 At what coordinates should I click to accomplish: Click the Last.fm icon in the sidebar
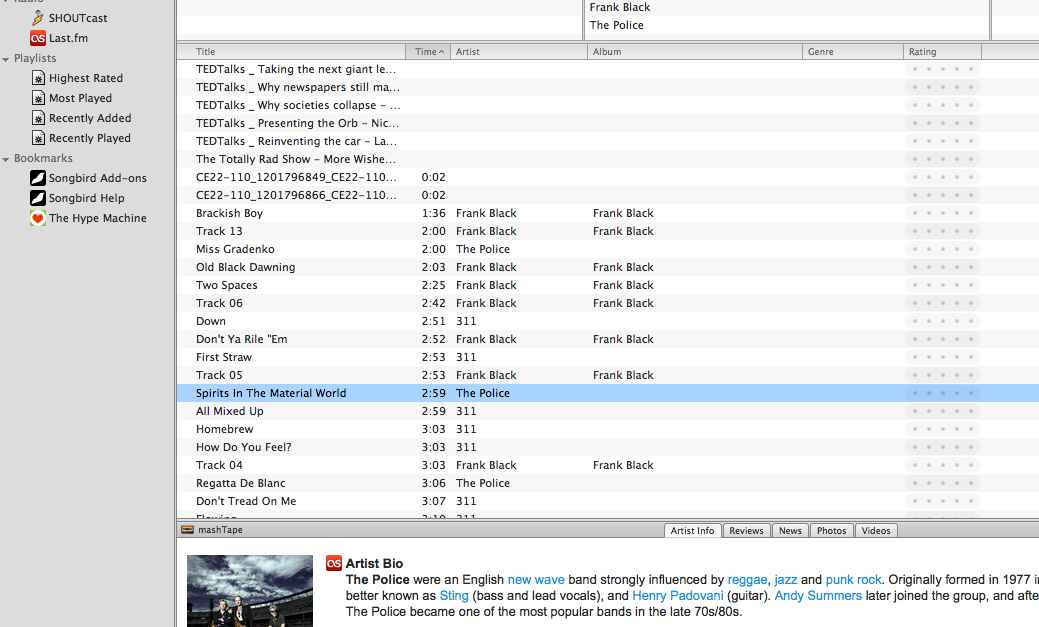(x=38, y=38)
